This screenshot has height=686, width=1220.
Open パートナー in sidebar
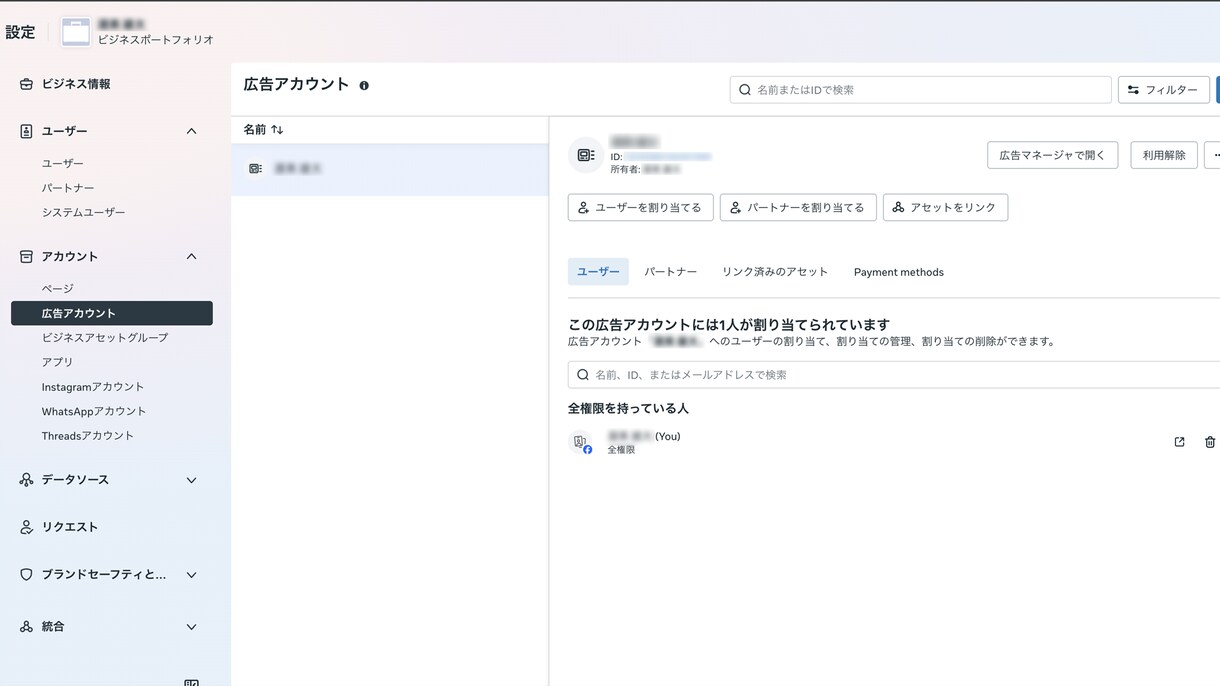(x=68, y=188)
